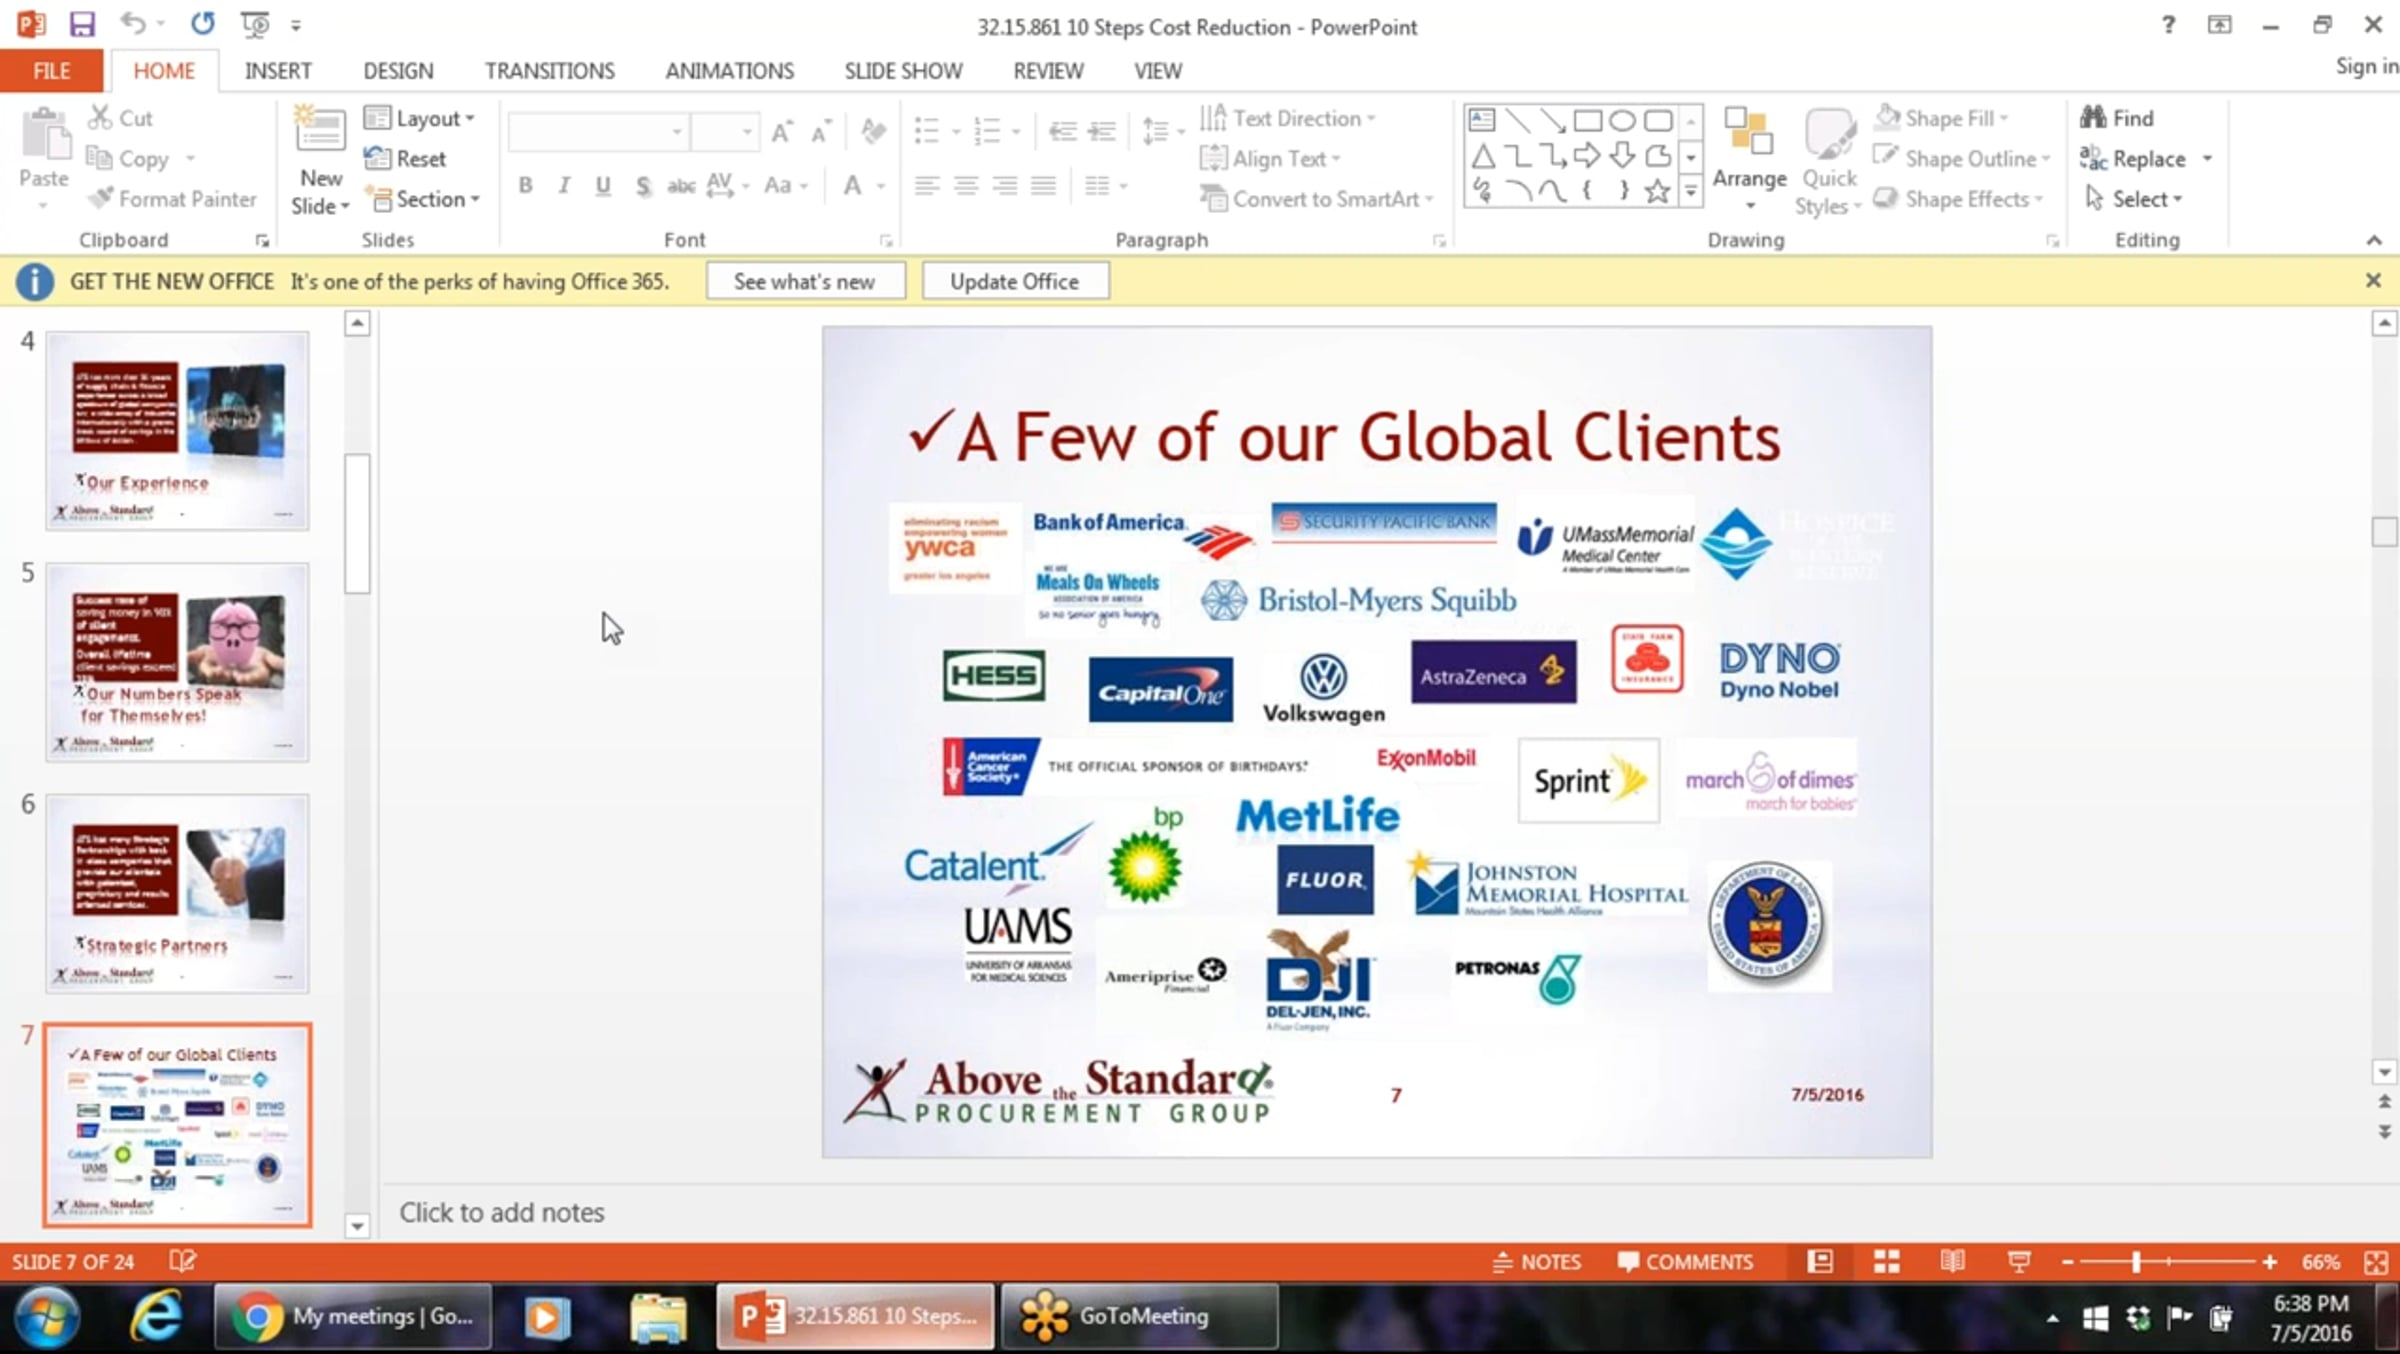This screenshot has height=1354, width=2400.
Task: Fit slide to current window icon
Action: (2376, 1262)
